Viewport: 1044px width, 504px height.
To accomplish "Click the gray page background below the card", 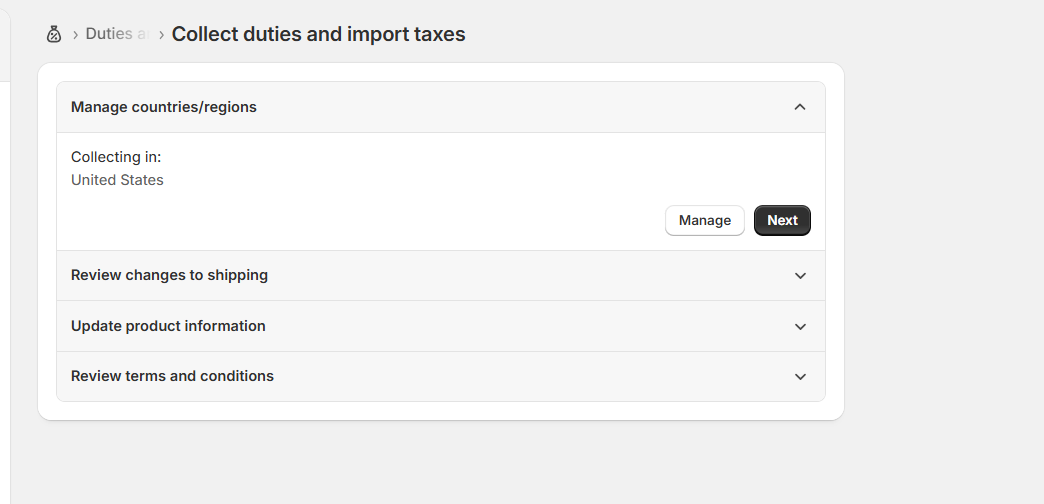I will (441, 461).
